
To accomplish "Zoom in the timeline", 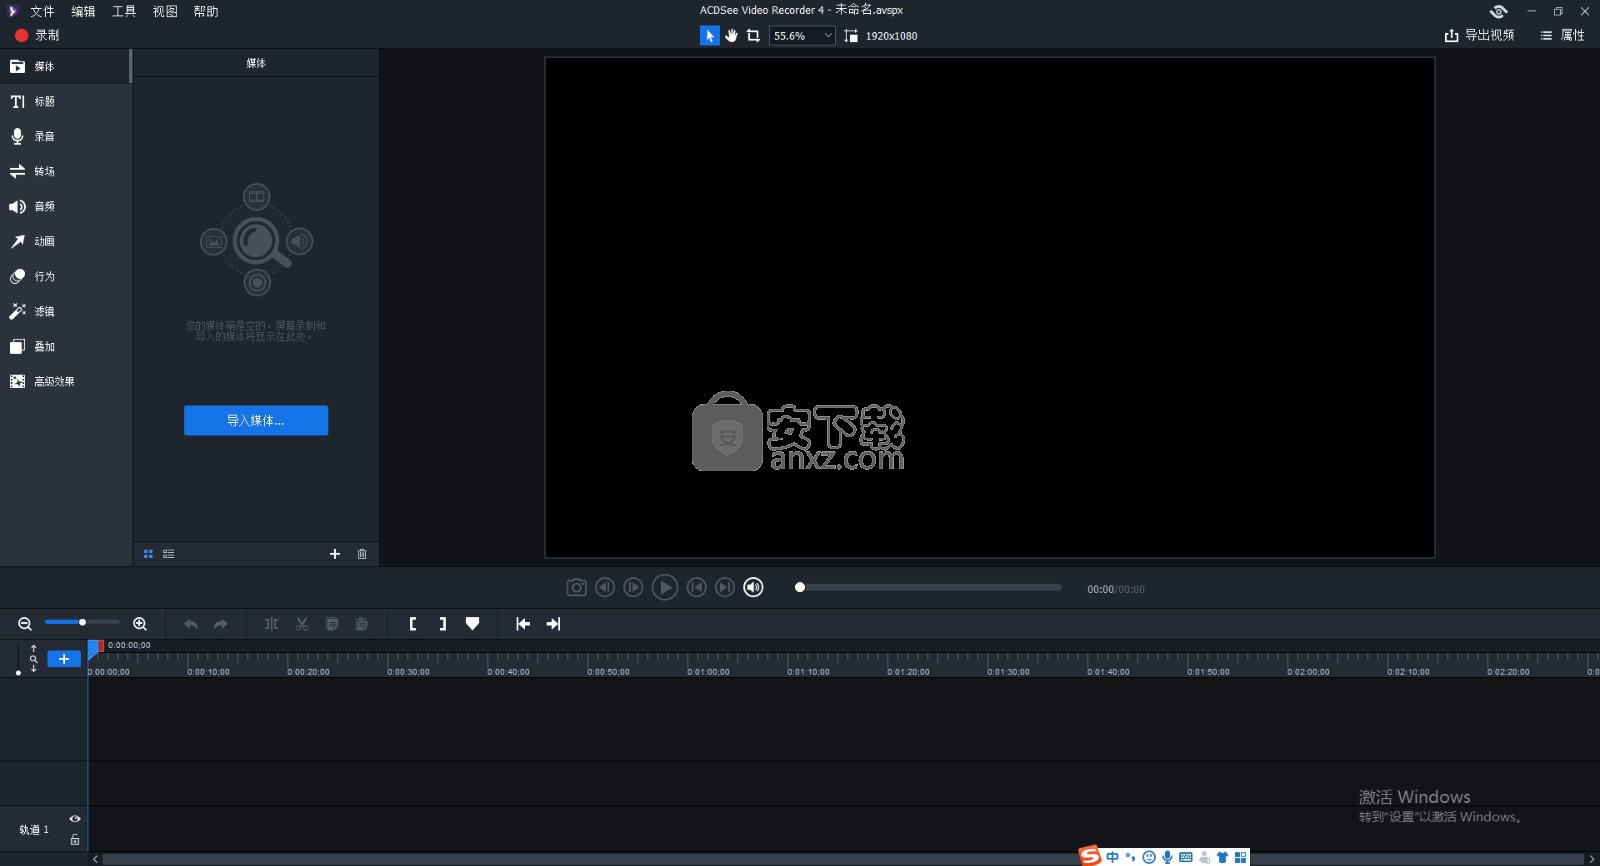I will [x=140, y=624].
